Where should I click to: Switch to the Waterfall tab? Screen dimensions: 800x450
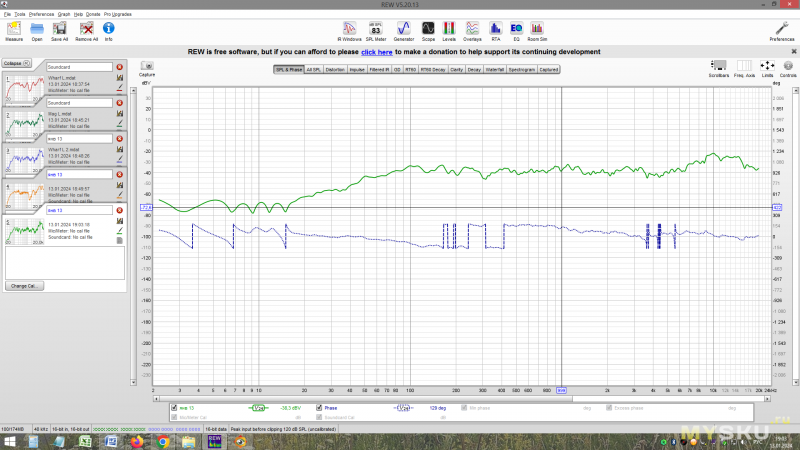(494, 69)
